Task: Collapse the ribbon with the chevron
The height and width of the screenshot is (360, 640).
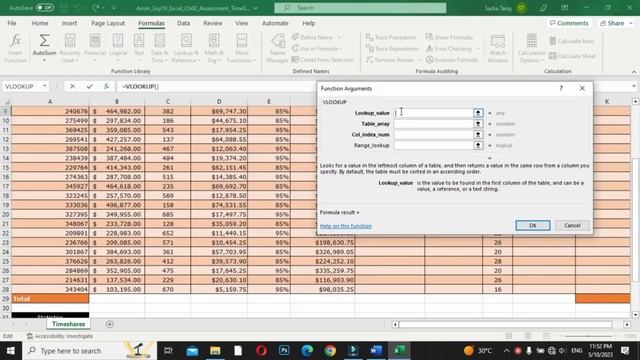Action: pos(634,72)
